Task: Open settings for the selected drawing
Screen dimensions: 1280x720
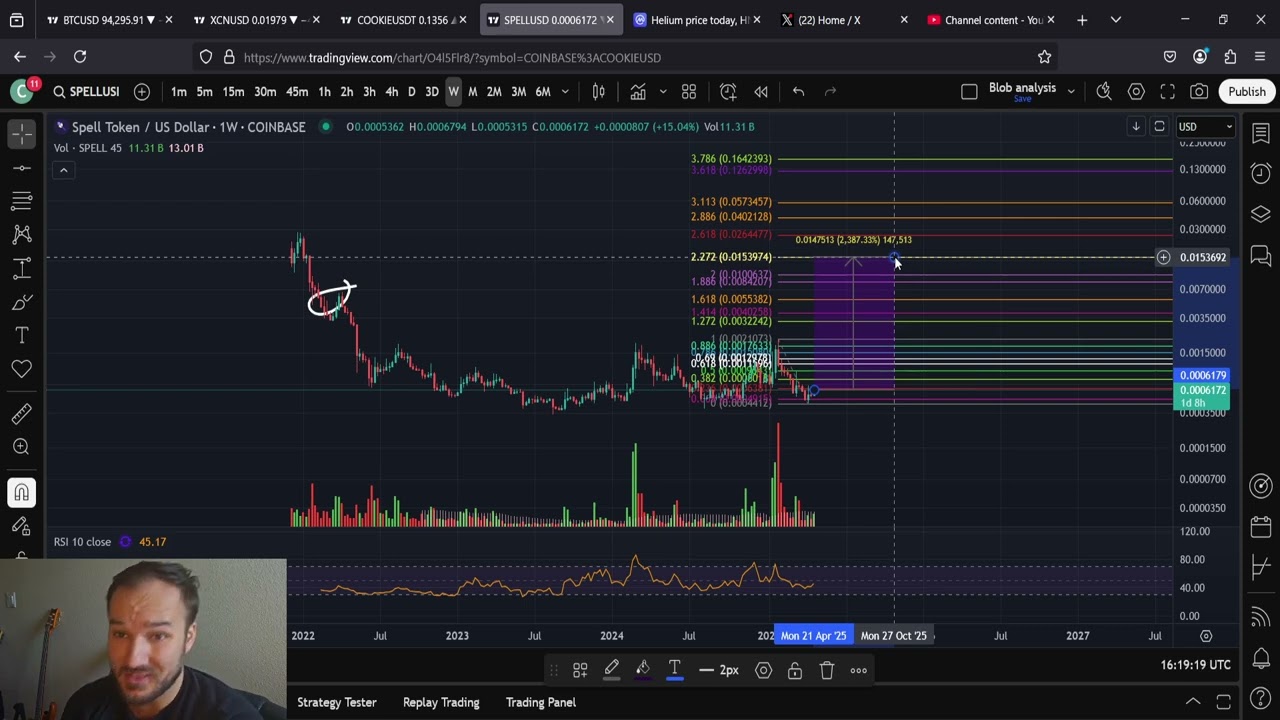Action: click(763, 670)
